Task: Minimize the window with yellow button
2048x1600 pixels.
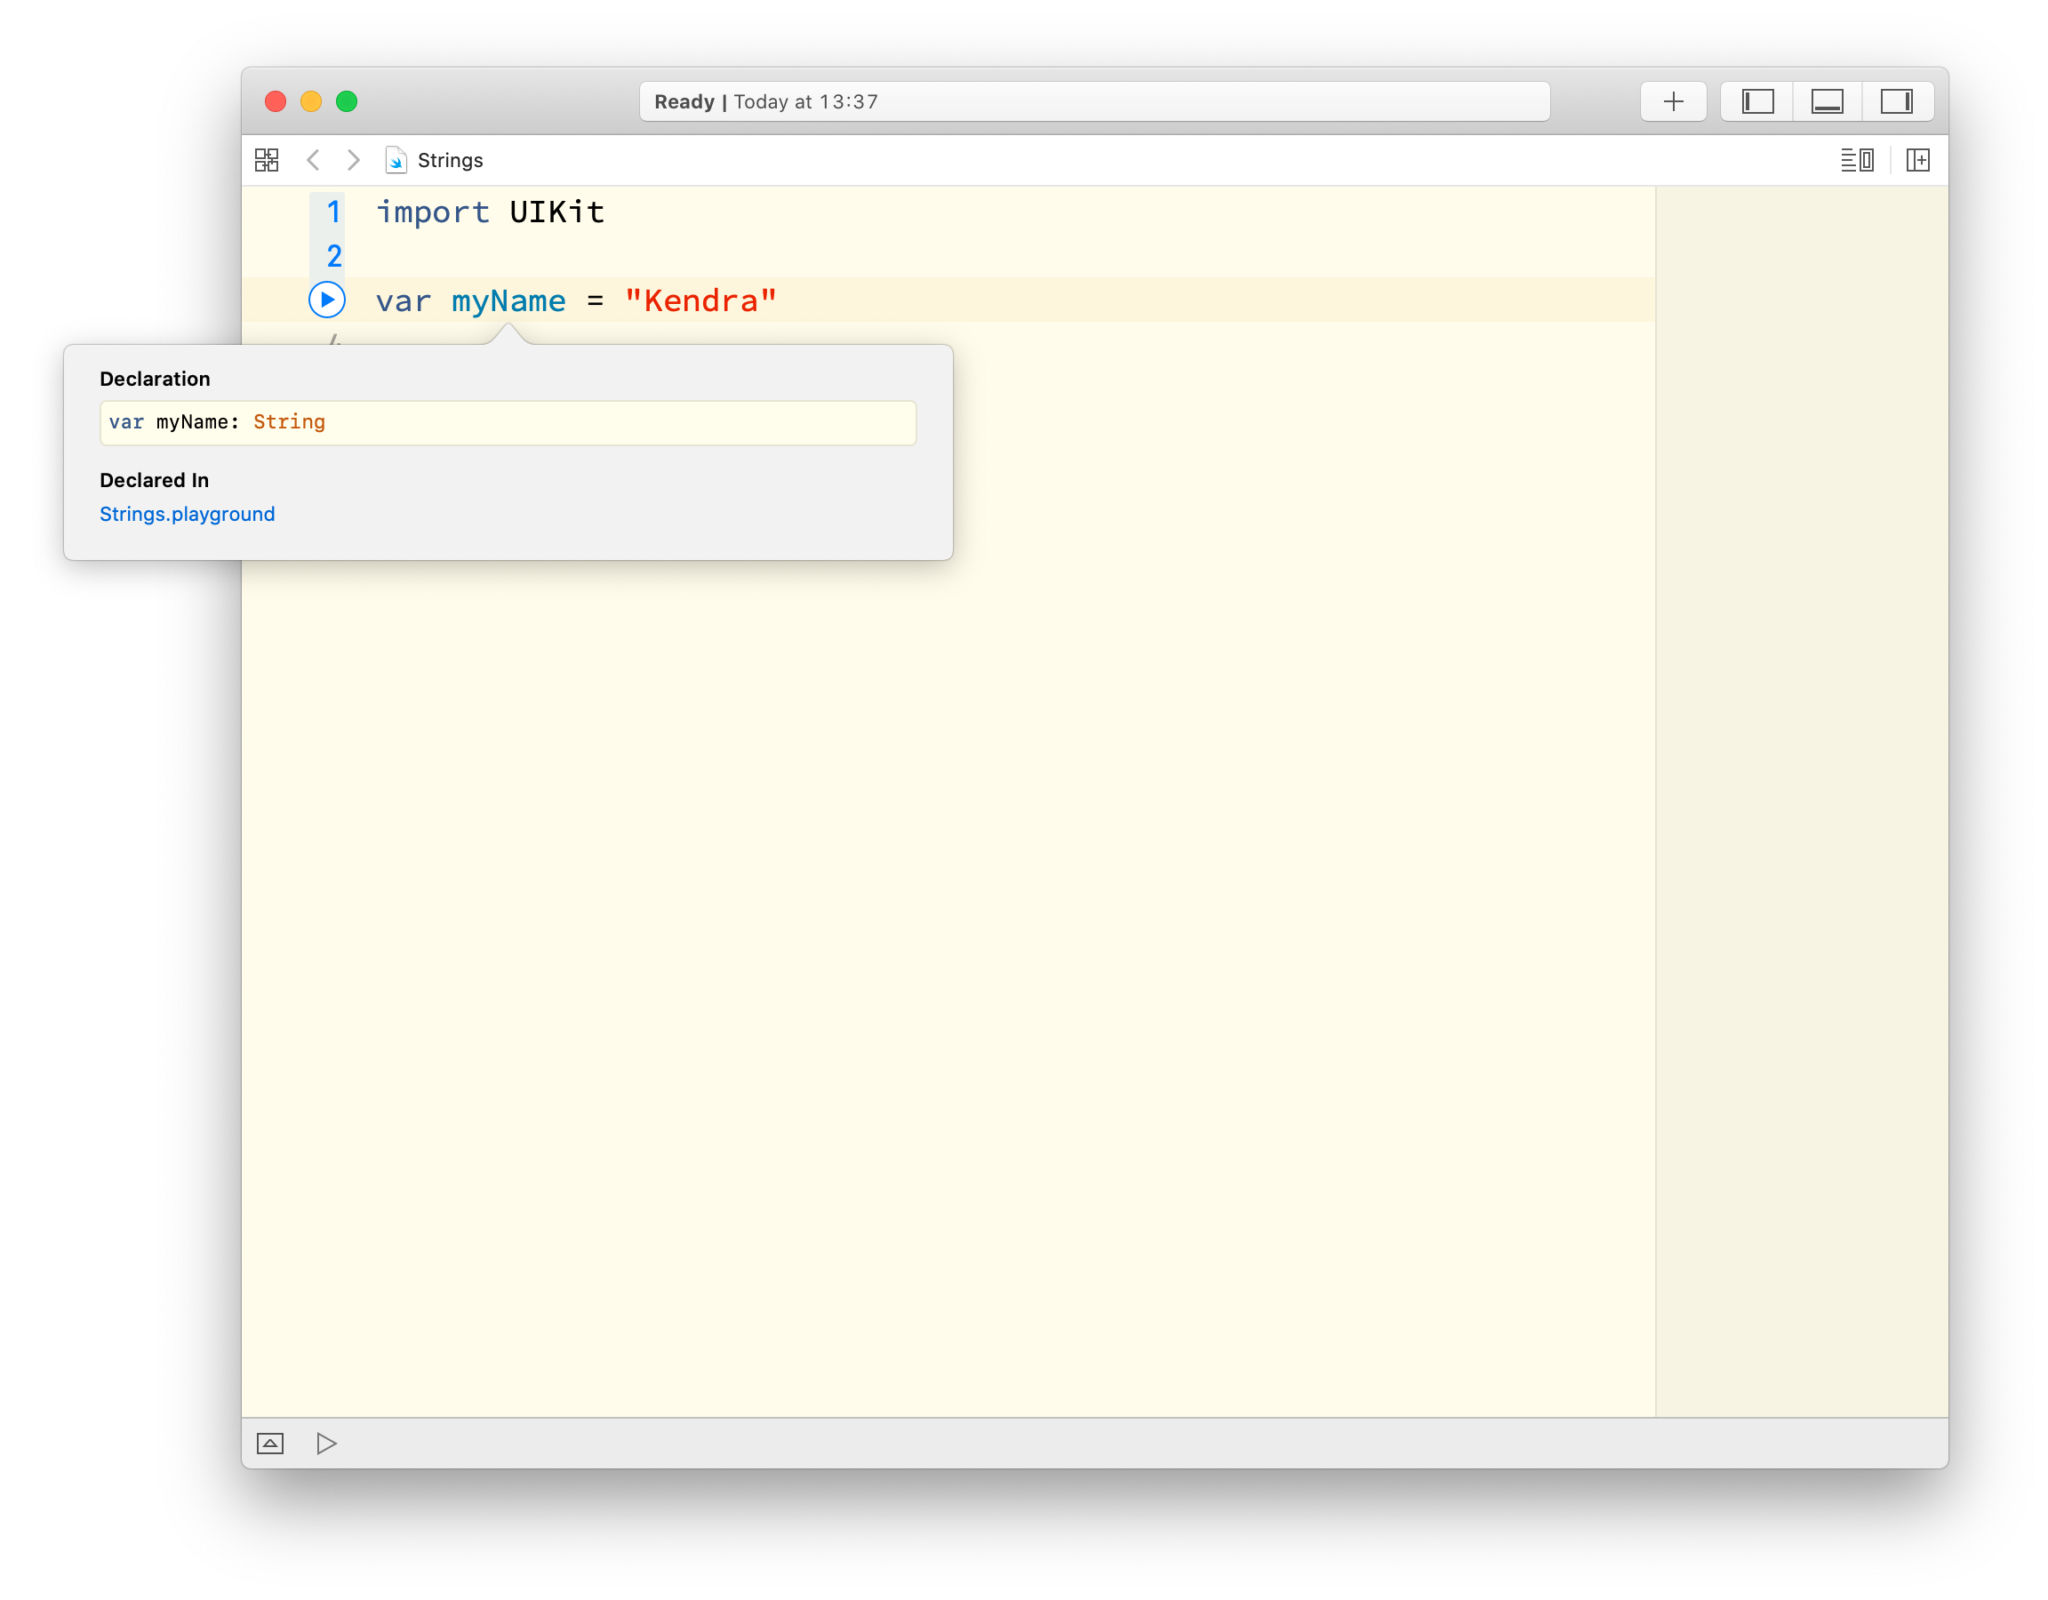Action: click(311, 101)
